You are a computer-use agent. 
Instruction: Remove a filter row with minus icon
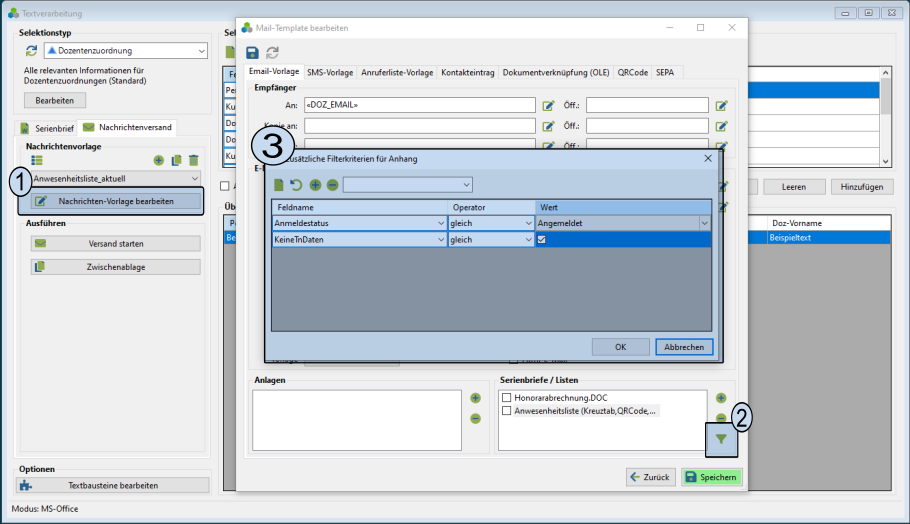pyautogui.click(x=333, y=185)
